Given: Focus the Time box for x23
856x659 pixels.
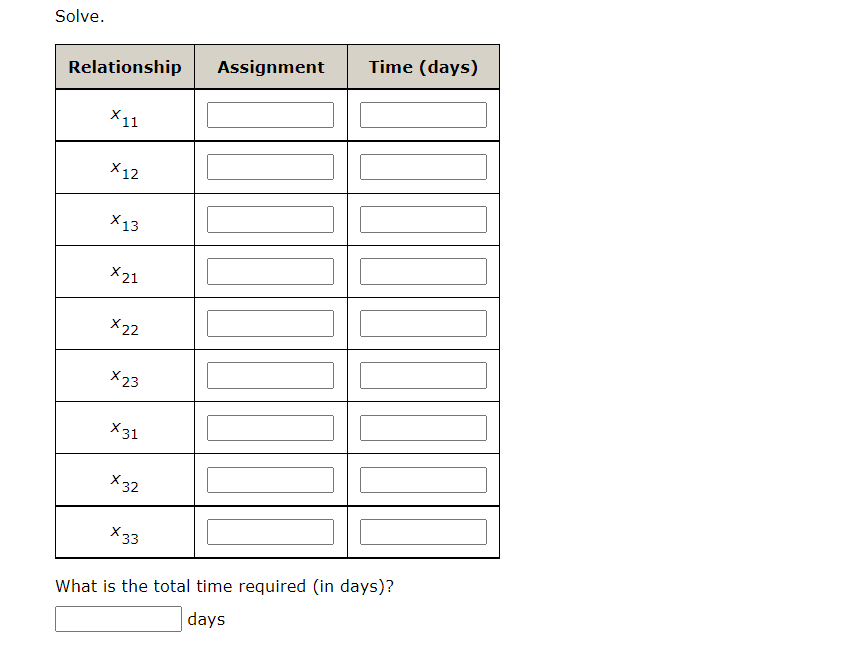Looking at the screenshot, I should 423,376.
